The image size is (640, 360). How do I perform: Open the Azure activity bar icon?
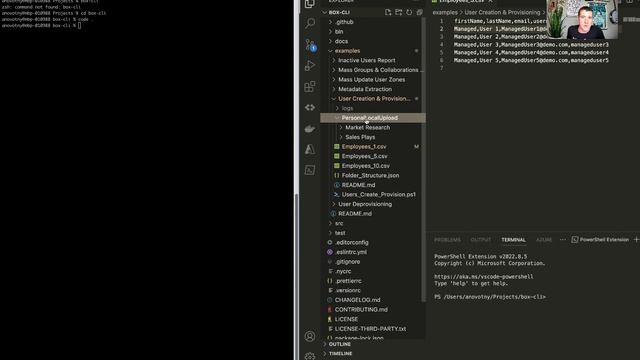[310, 149]
